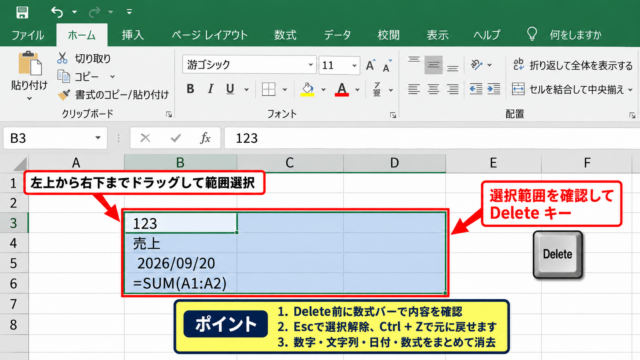Switch to the 校閲 tab
The image size is (640, 360).
(x=388, y=35)
